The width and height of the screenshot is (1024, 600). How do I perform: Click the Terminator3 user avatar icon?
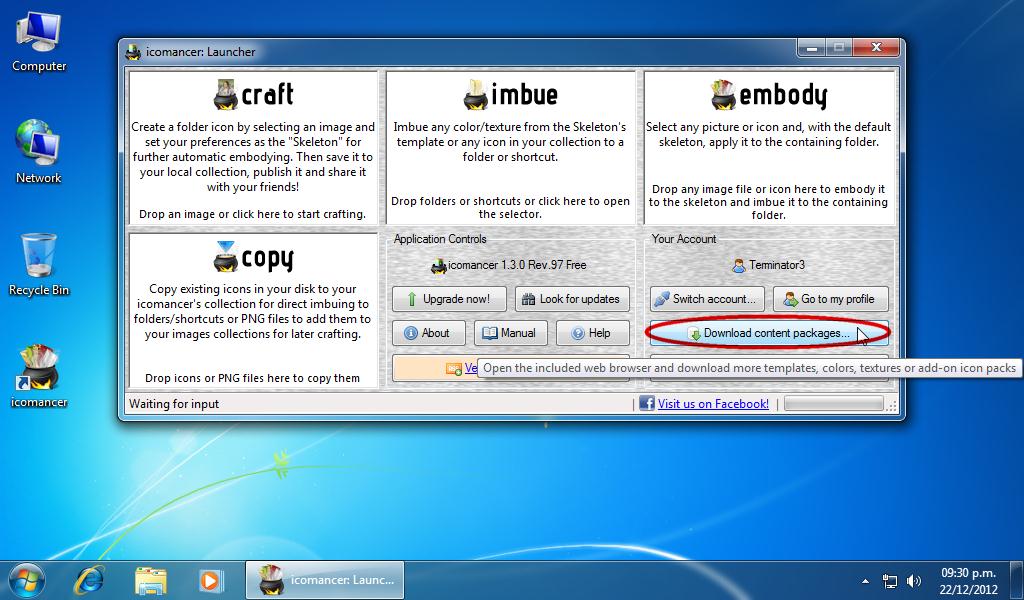click(x=739, y=266)
